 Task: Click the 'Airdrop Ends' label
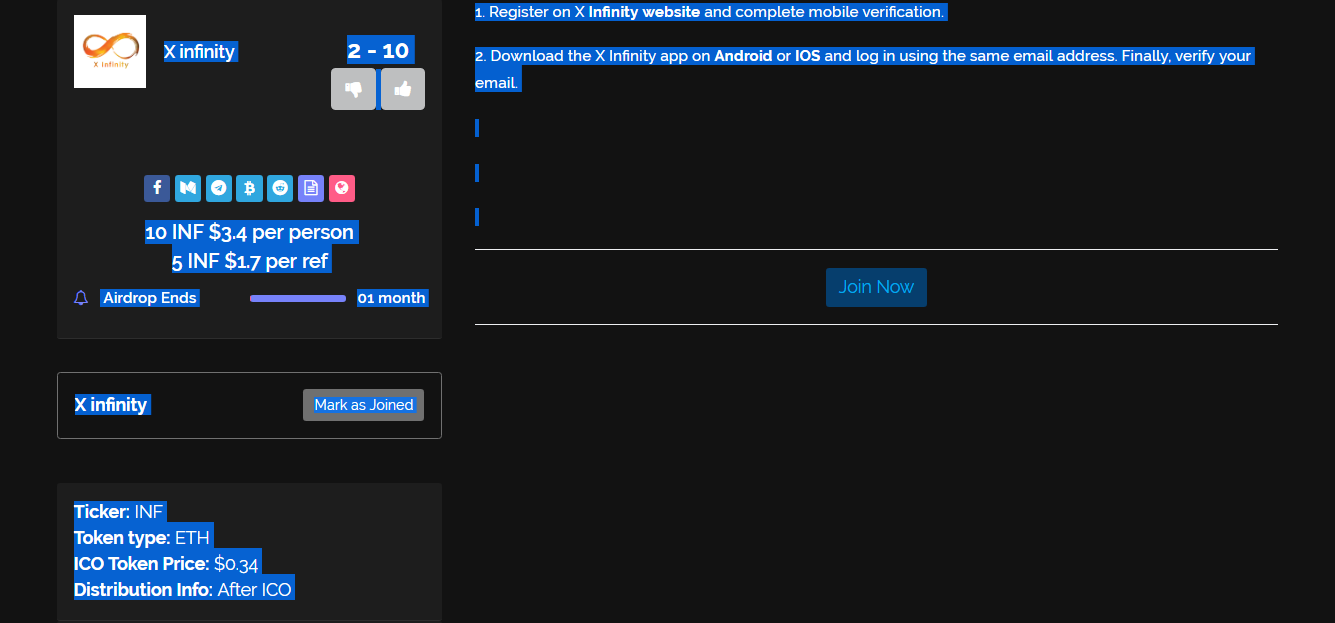(150, 298)
